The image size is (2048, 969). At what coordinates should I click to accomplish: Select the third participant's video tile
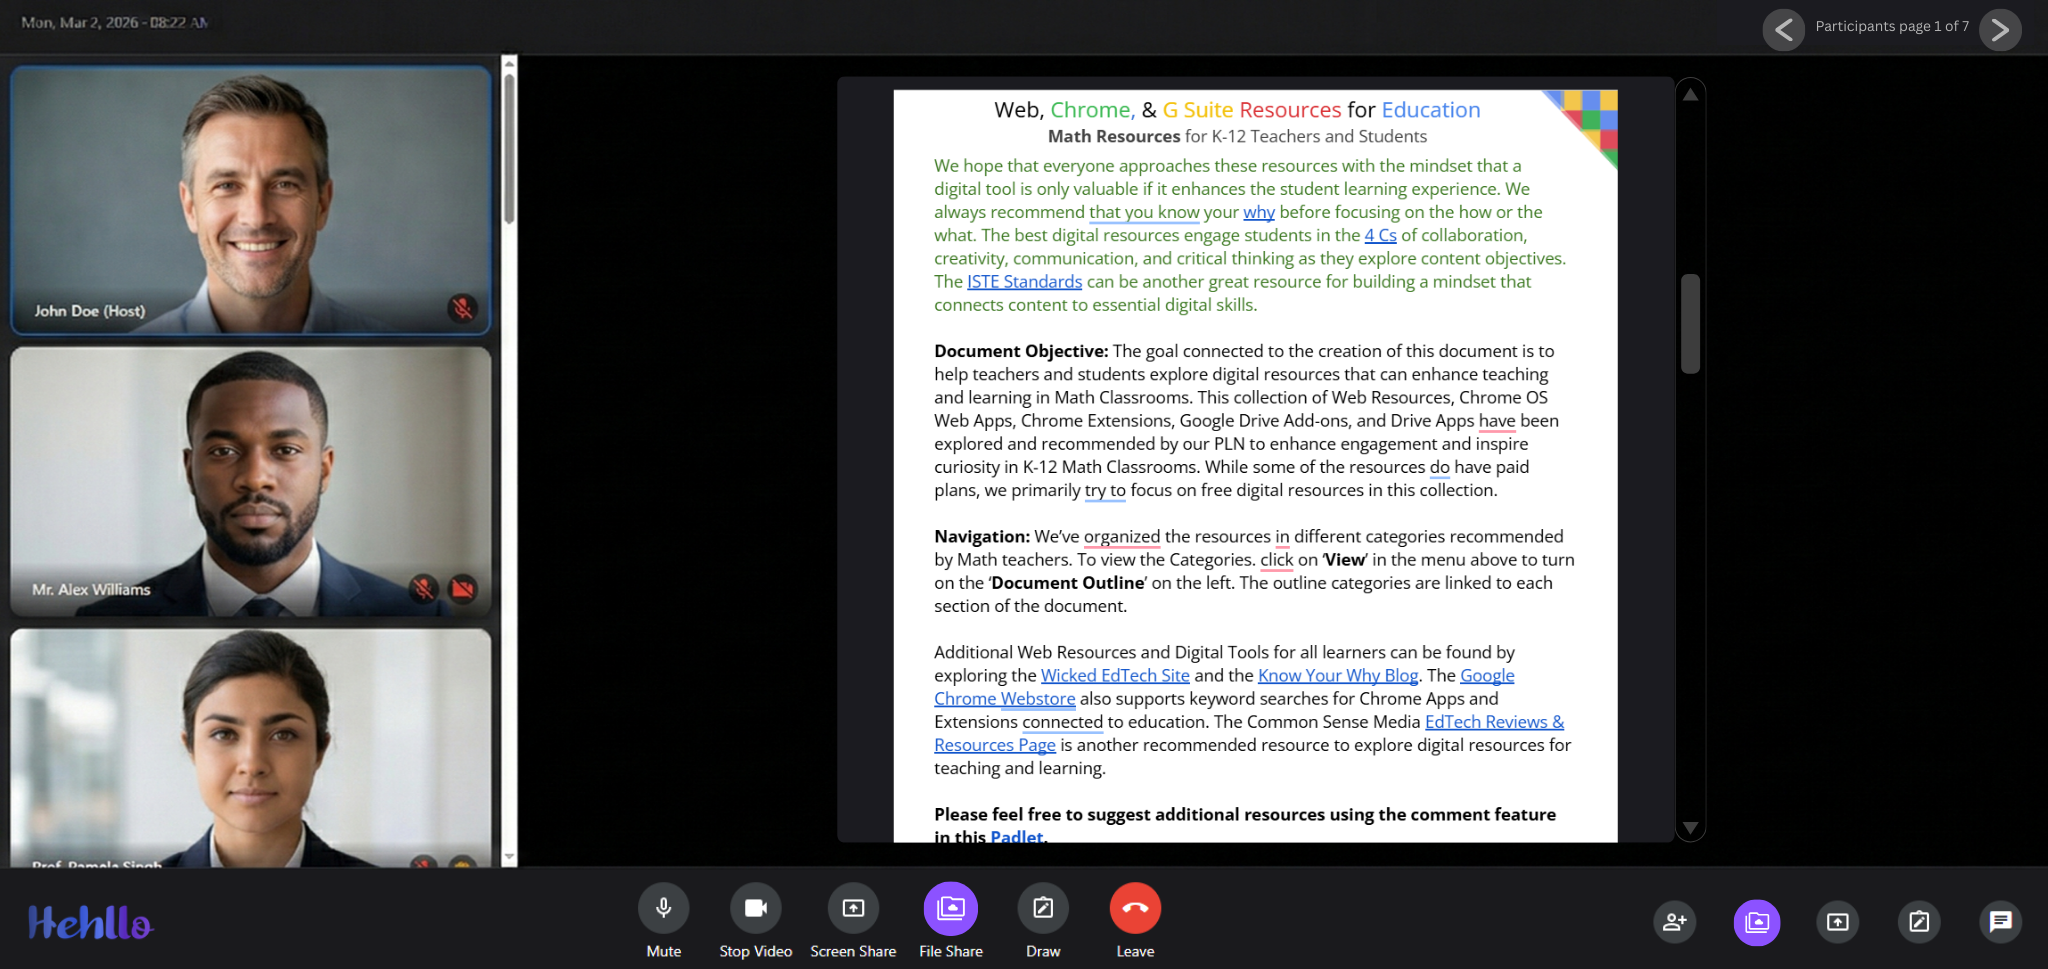coord(251,747)
